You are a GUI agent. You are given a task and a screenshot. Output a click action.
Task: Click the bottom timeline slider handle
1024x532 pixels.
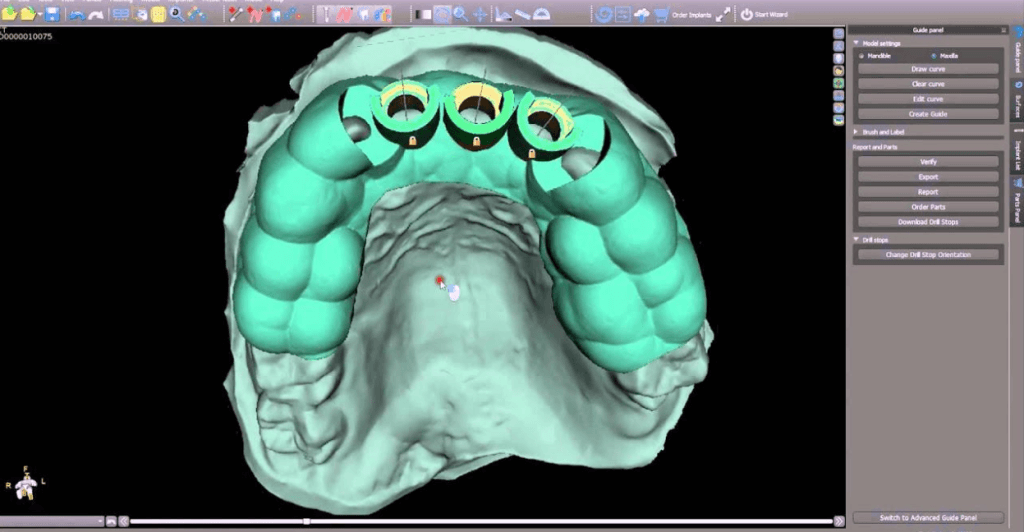click(306, 521)
